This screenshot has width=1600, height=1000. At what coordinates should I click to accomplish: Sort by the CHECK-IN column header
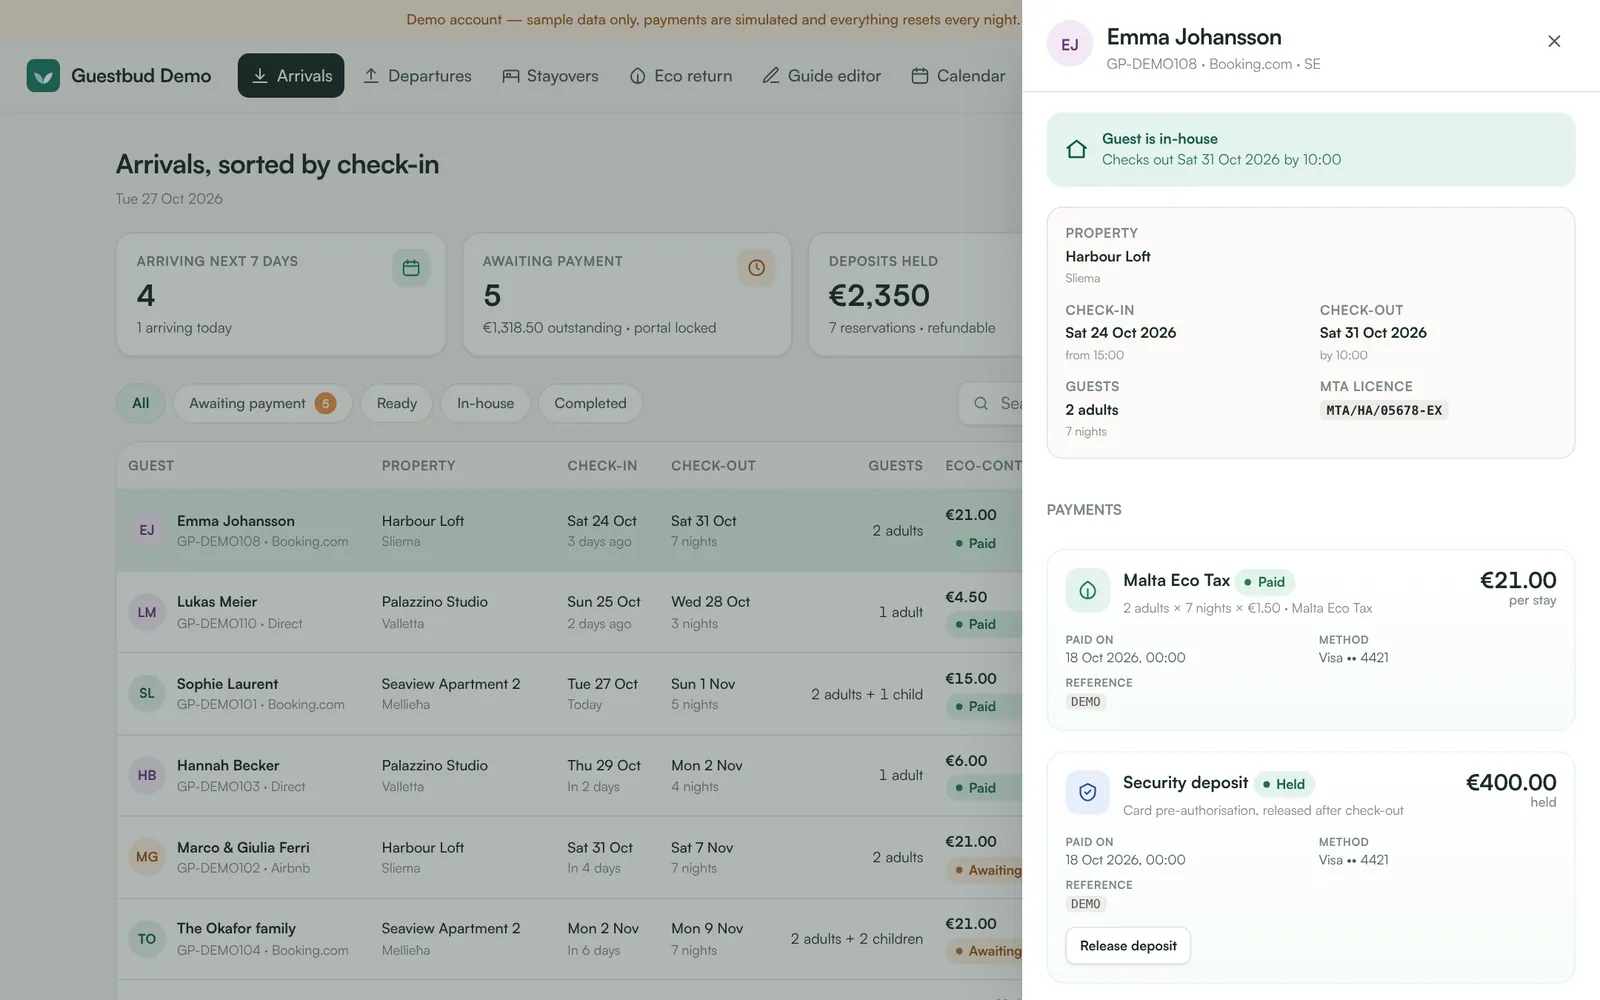pyautogui.click(x=602, y=466)
